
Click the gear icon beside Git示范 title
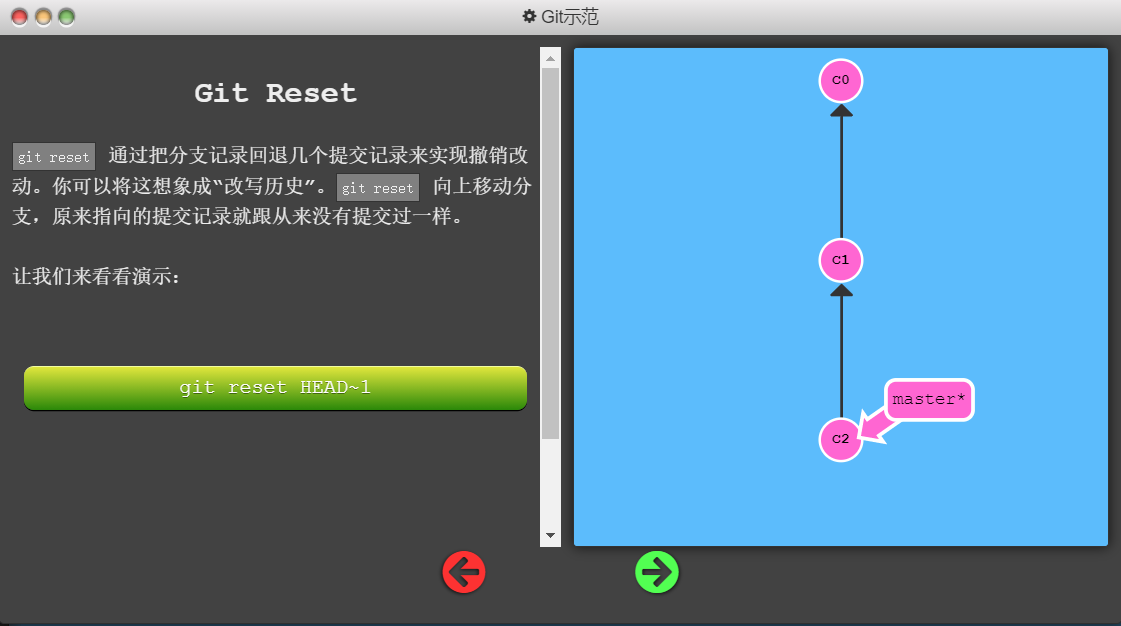pos(530,16)
